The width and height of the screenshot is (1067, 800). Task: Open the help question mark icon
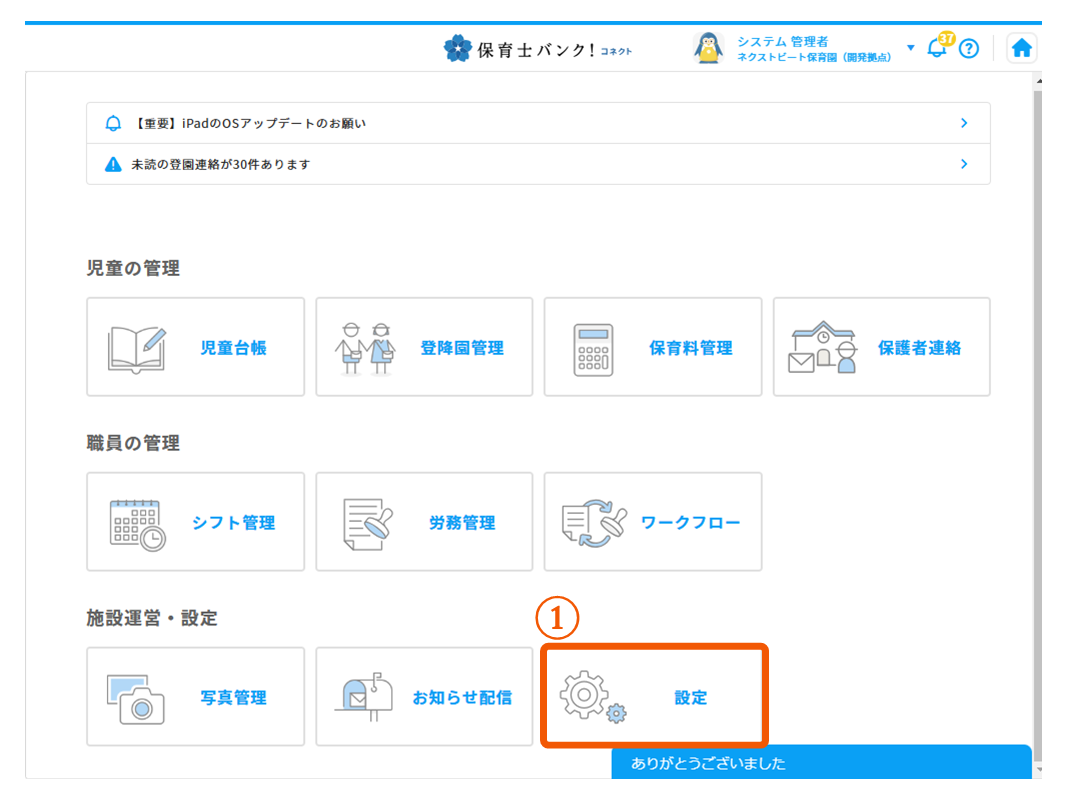[x=968, y=48]
